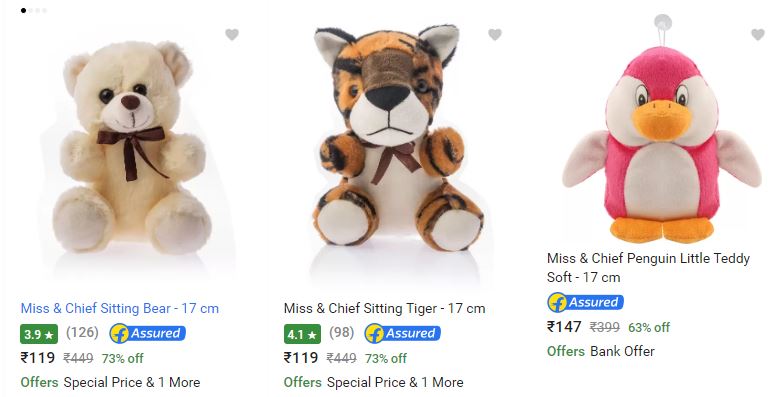Select the first black carousel dot
The image size is (781, 397).
click(23, 10)
